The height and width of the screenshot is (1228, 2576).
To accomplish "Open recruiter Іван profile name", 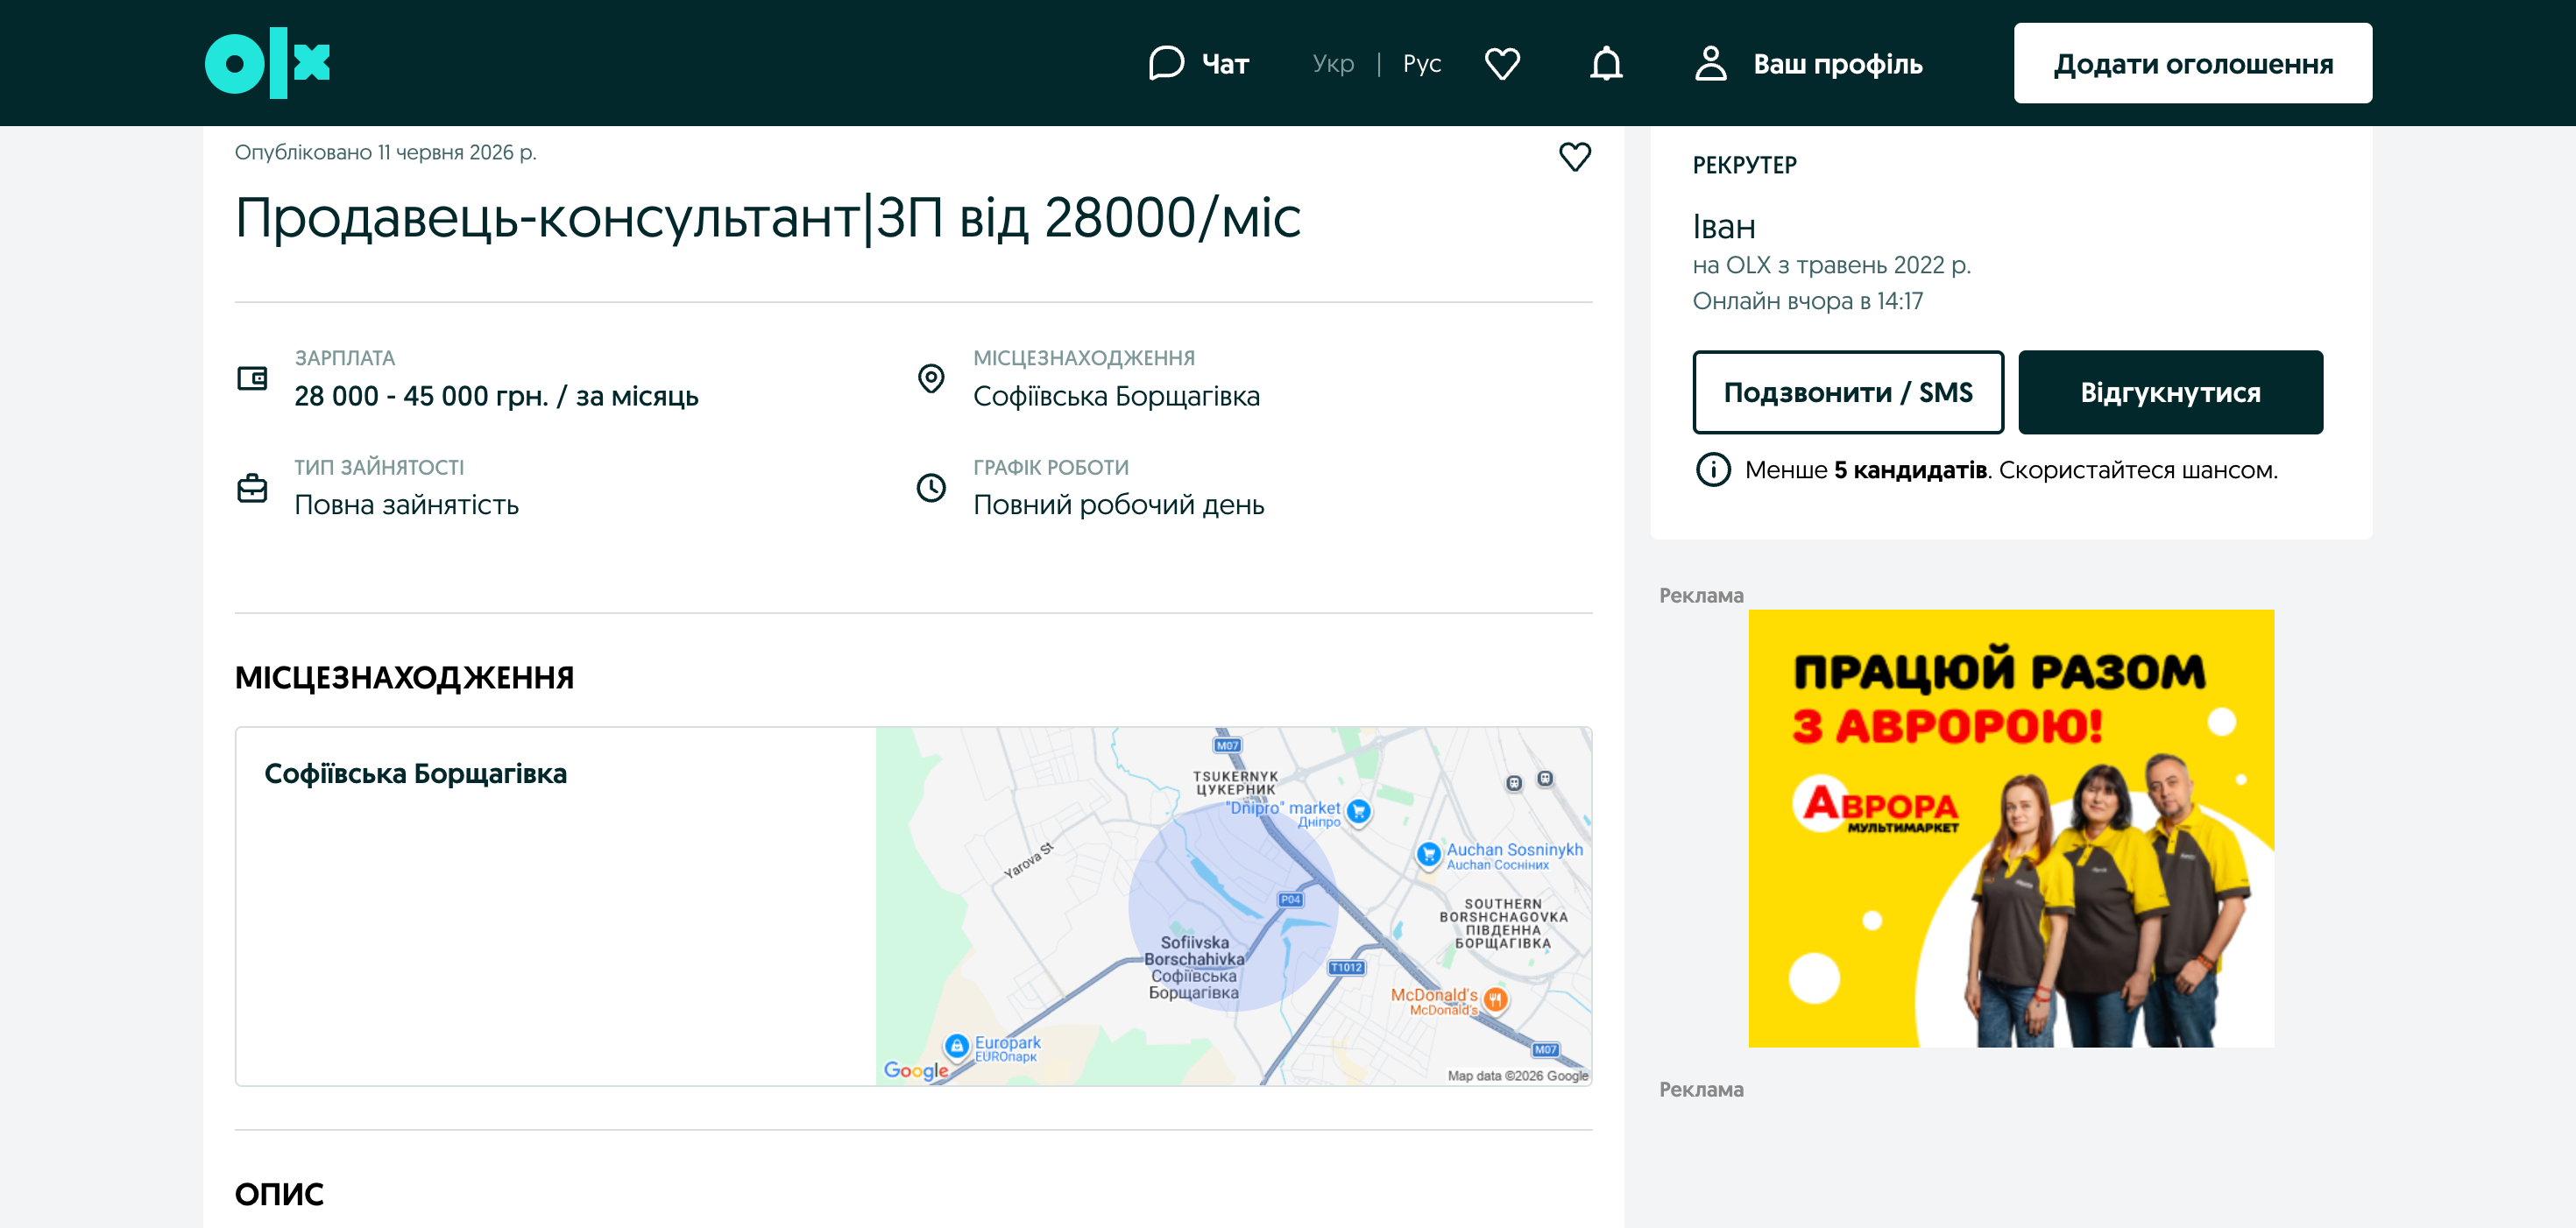I will click(1724, 227).
